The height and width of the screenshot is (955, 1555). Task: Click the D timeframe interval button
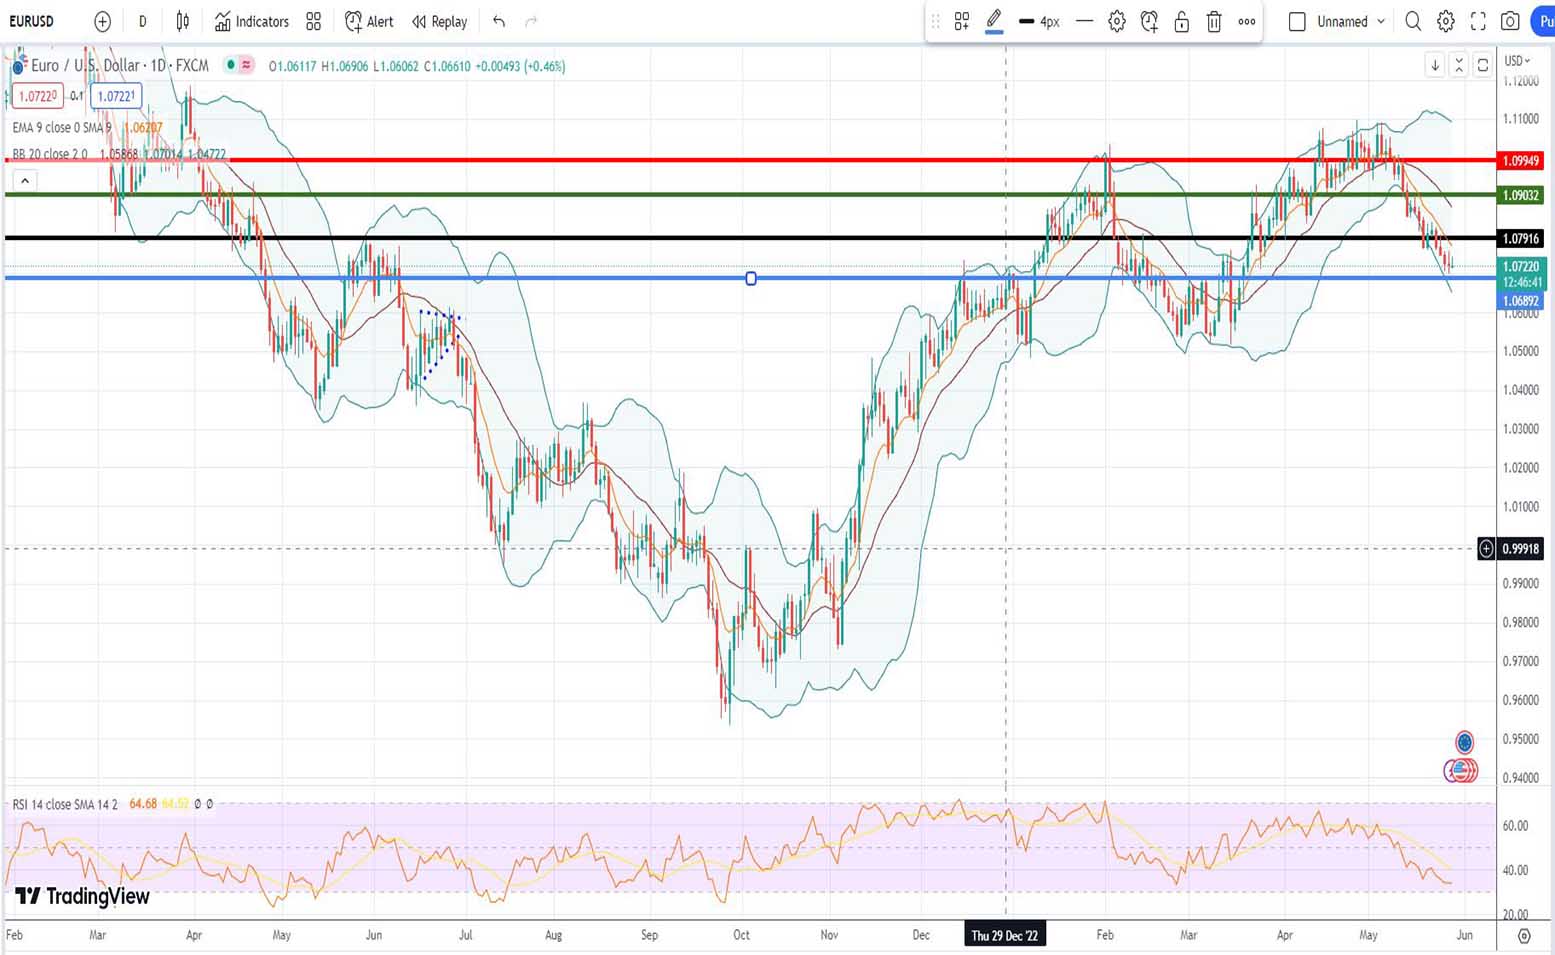point(142,21)
